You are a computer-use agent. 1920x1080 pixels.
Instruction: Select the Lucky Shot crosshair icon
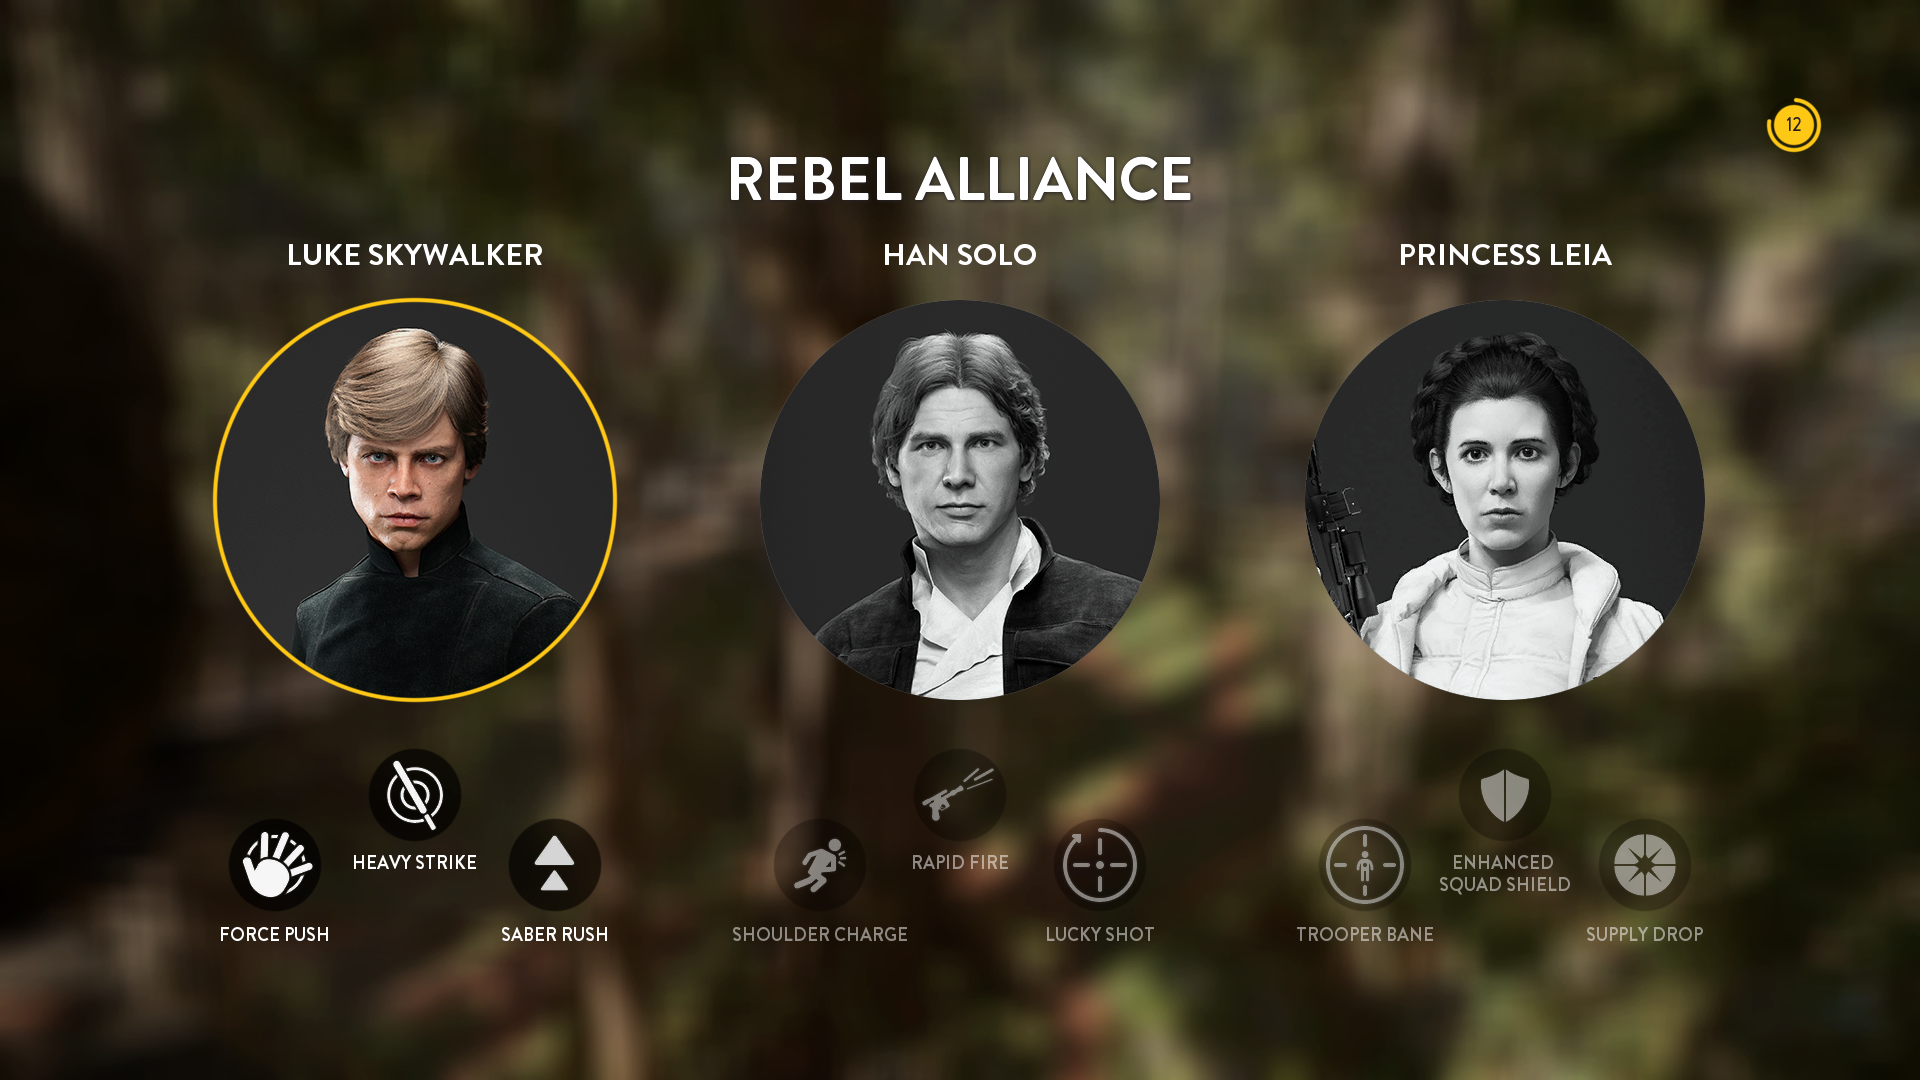(1100, 865)
